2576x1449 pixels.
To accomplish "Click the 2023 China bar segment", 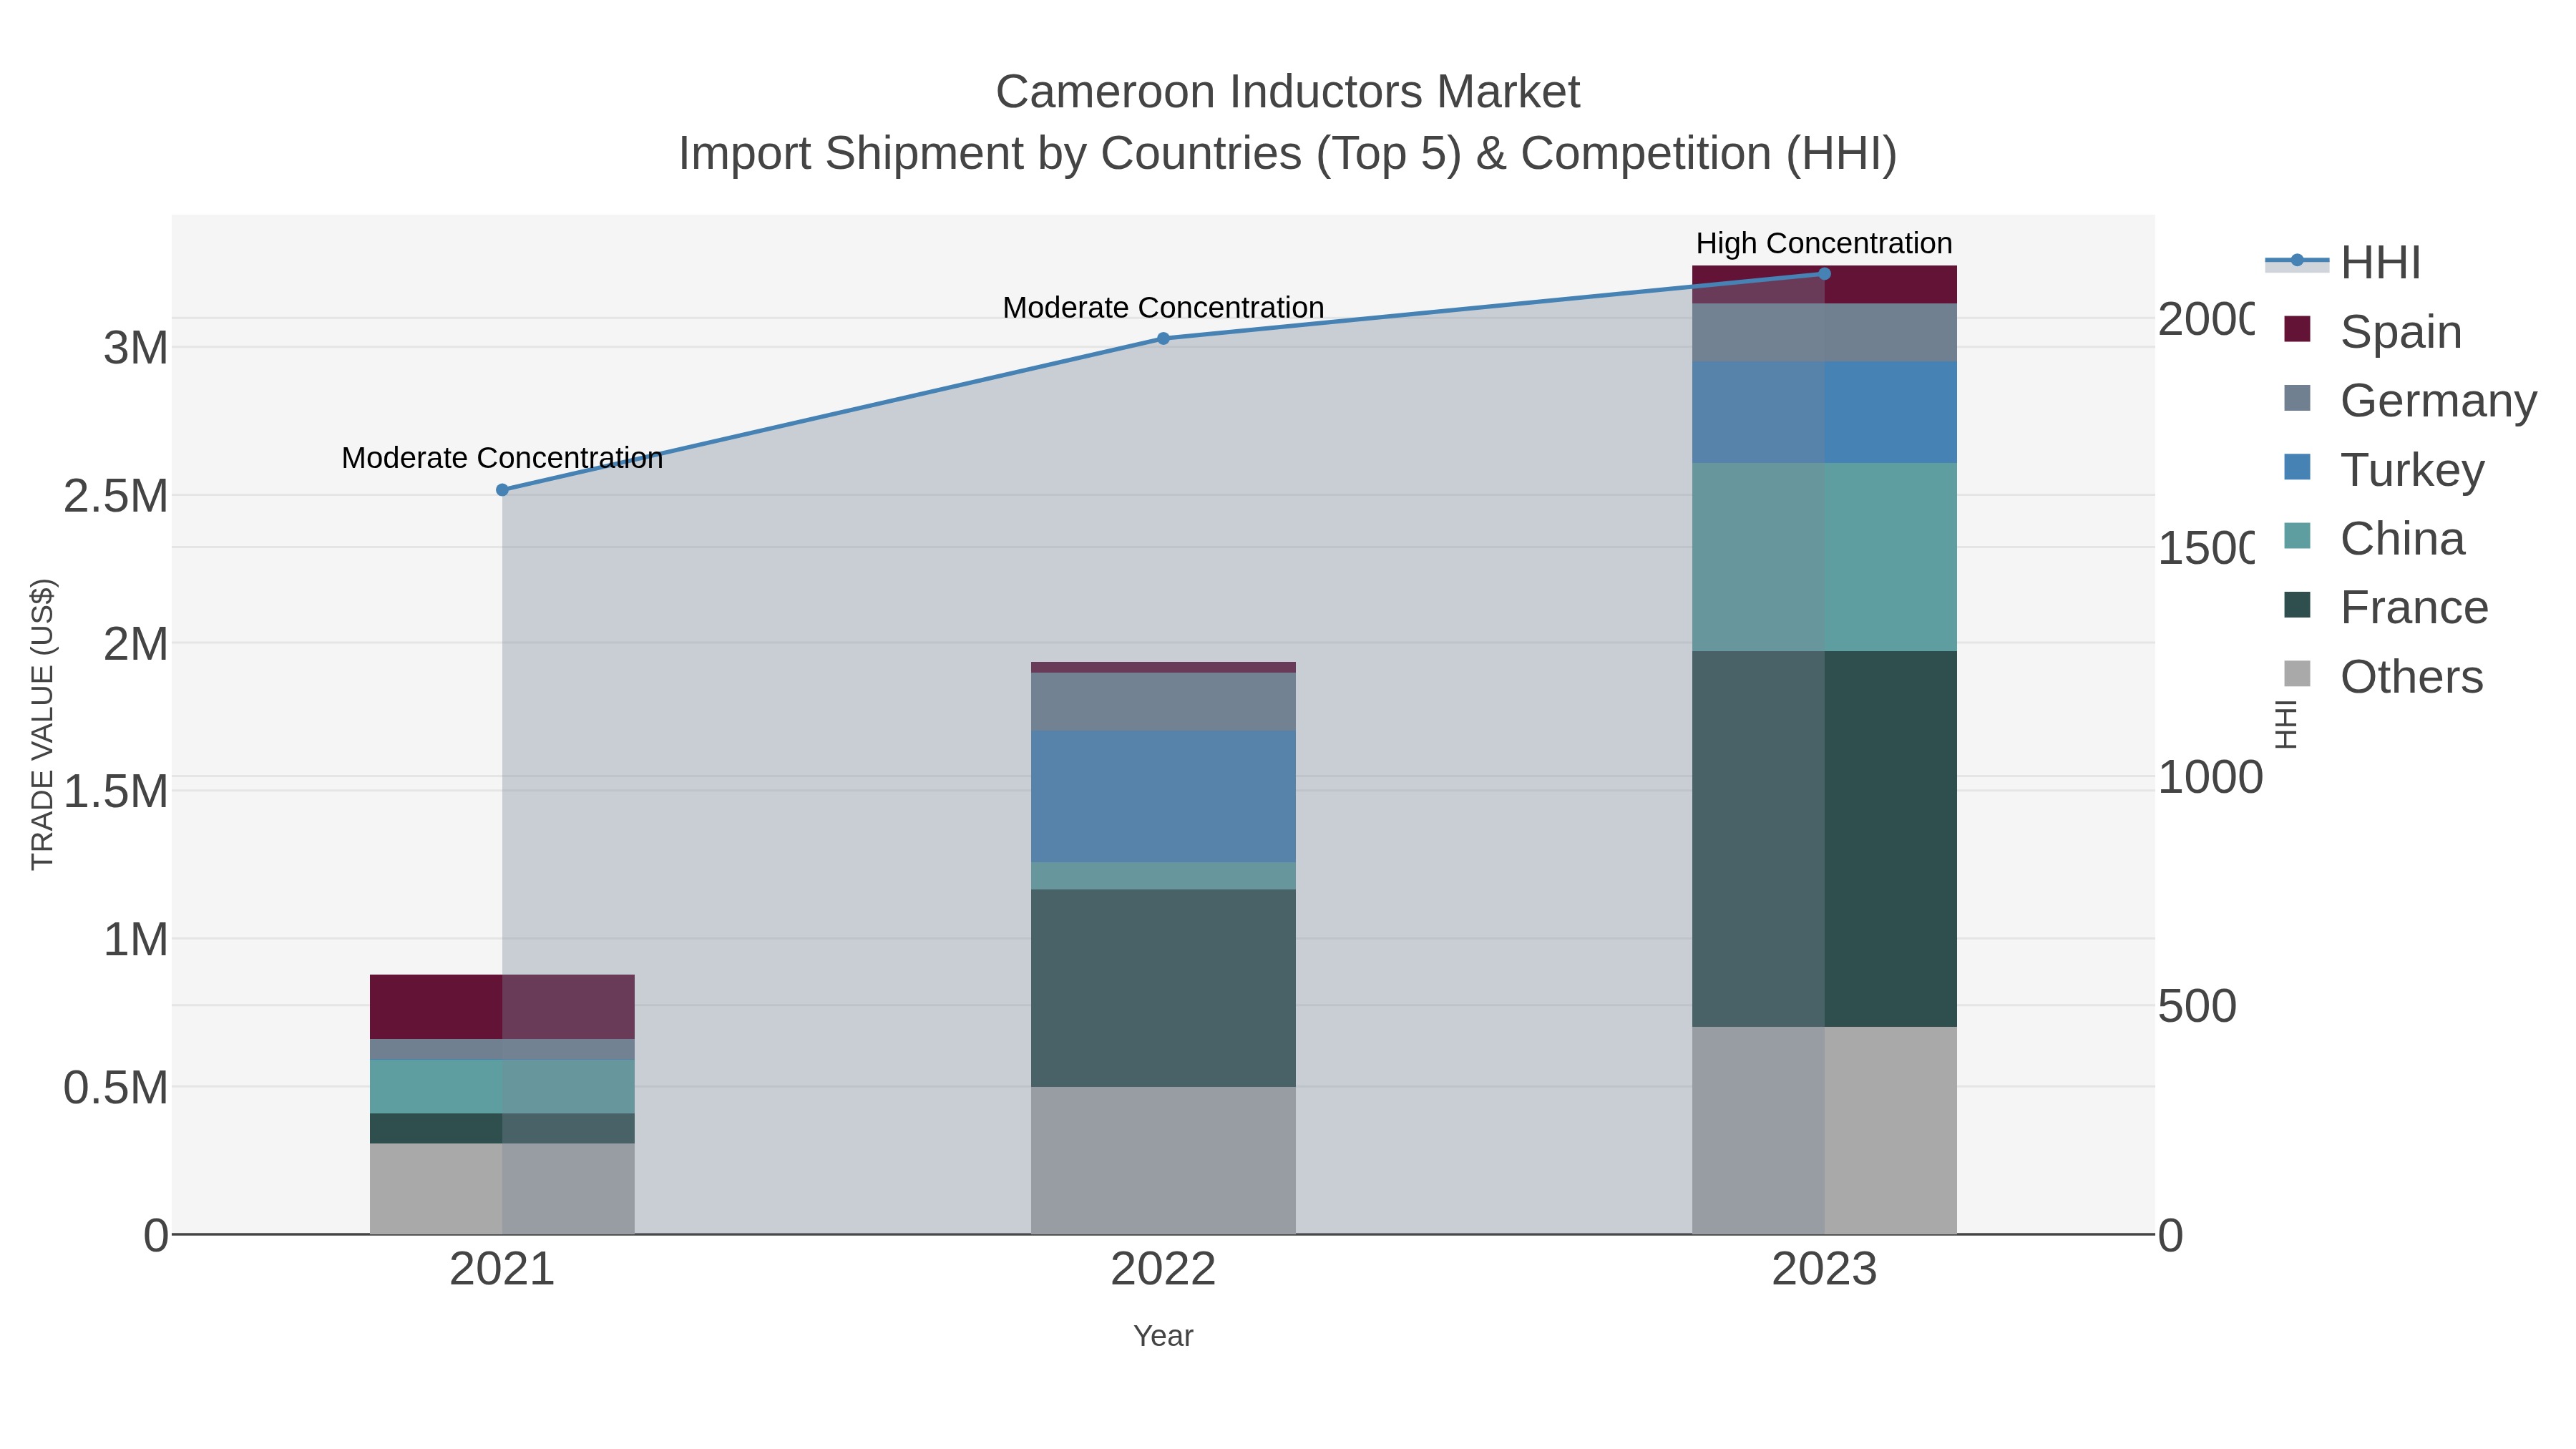I will [x=1824, y=557].
